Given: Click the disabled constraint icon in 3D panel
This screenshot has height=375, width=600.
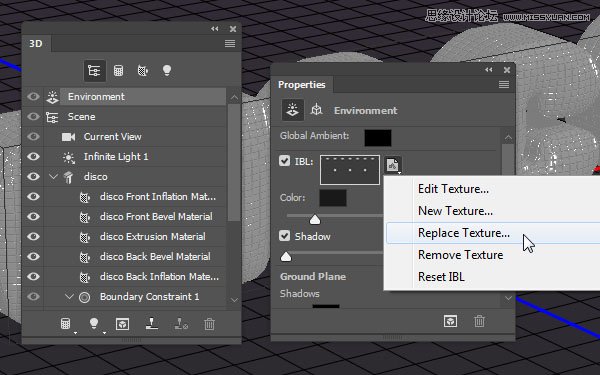Looking at the screenshot, I should (181, 324).
